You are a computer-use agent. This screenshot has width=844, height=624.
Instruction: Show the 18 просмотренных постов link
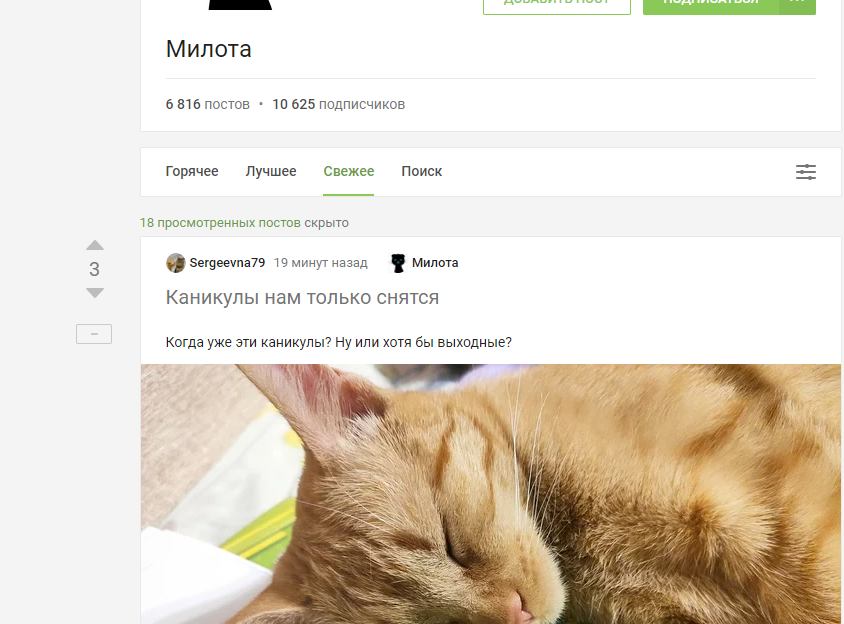point(220,223)
